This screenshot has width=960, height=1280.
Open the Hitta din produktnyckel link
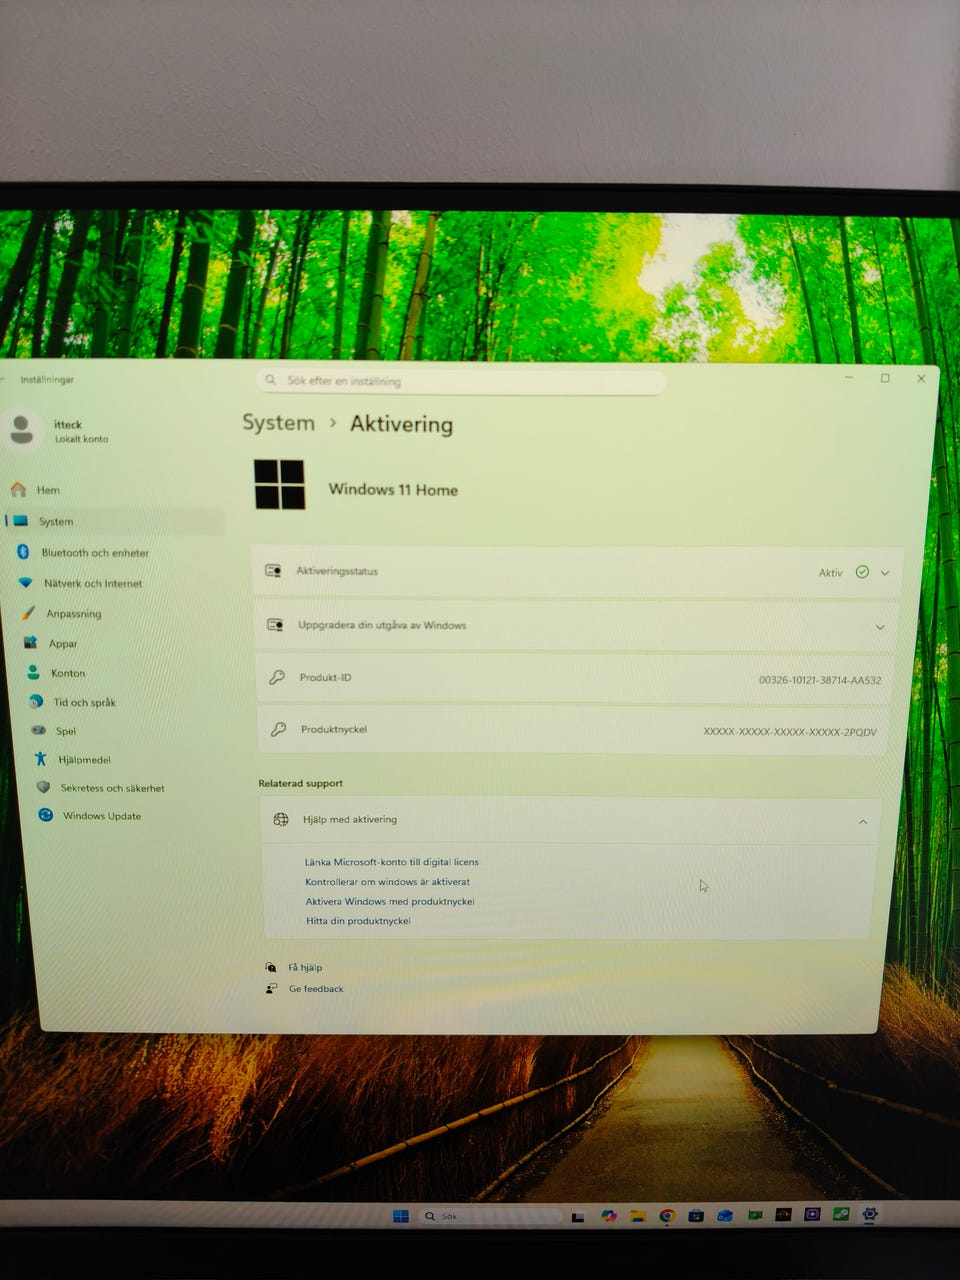(x=358, y=921)
